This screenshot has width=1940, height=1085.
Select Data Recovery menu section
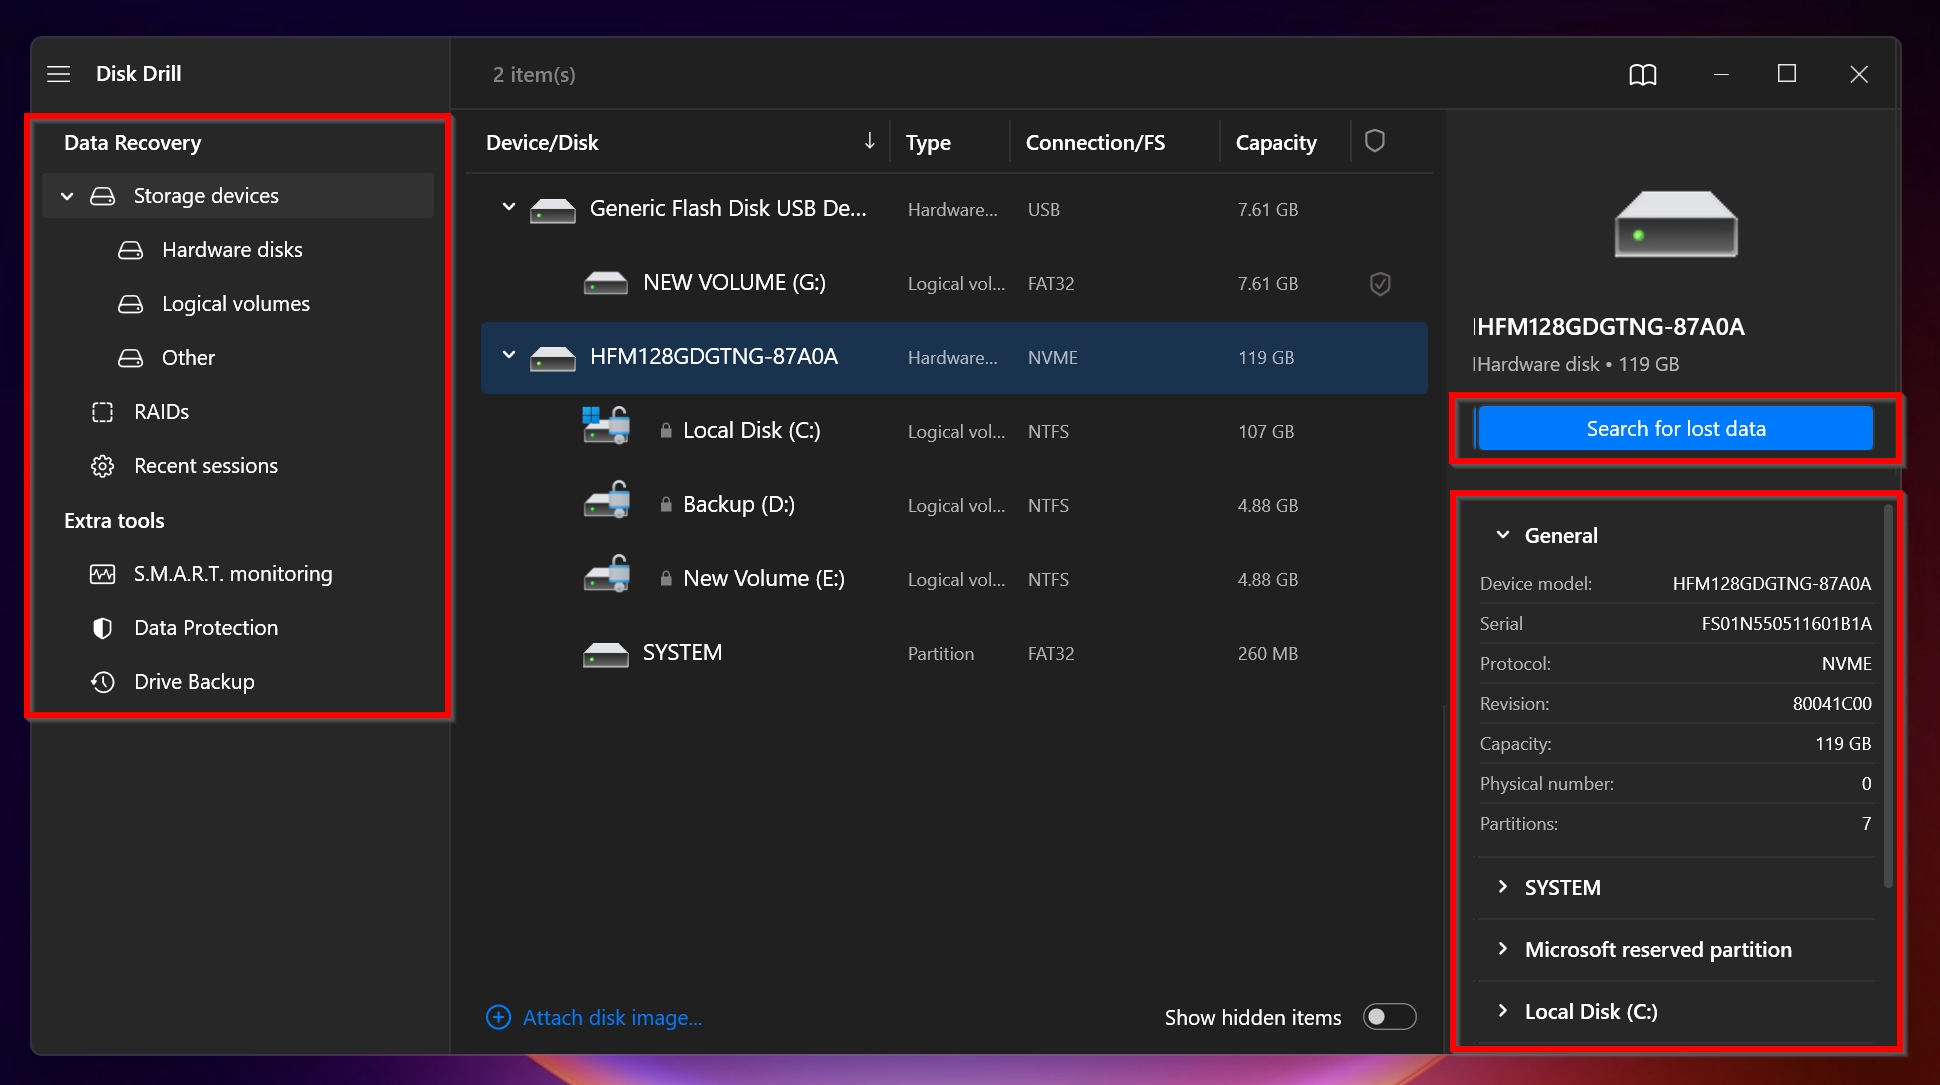tap(132, 143)
